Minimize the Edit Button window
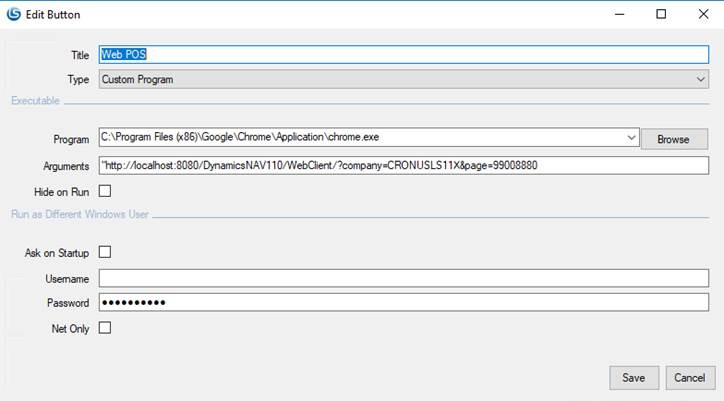The width and height of the screenshot is (724, 401). [615, 15]
